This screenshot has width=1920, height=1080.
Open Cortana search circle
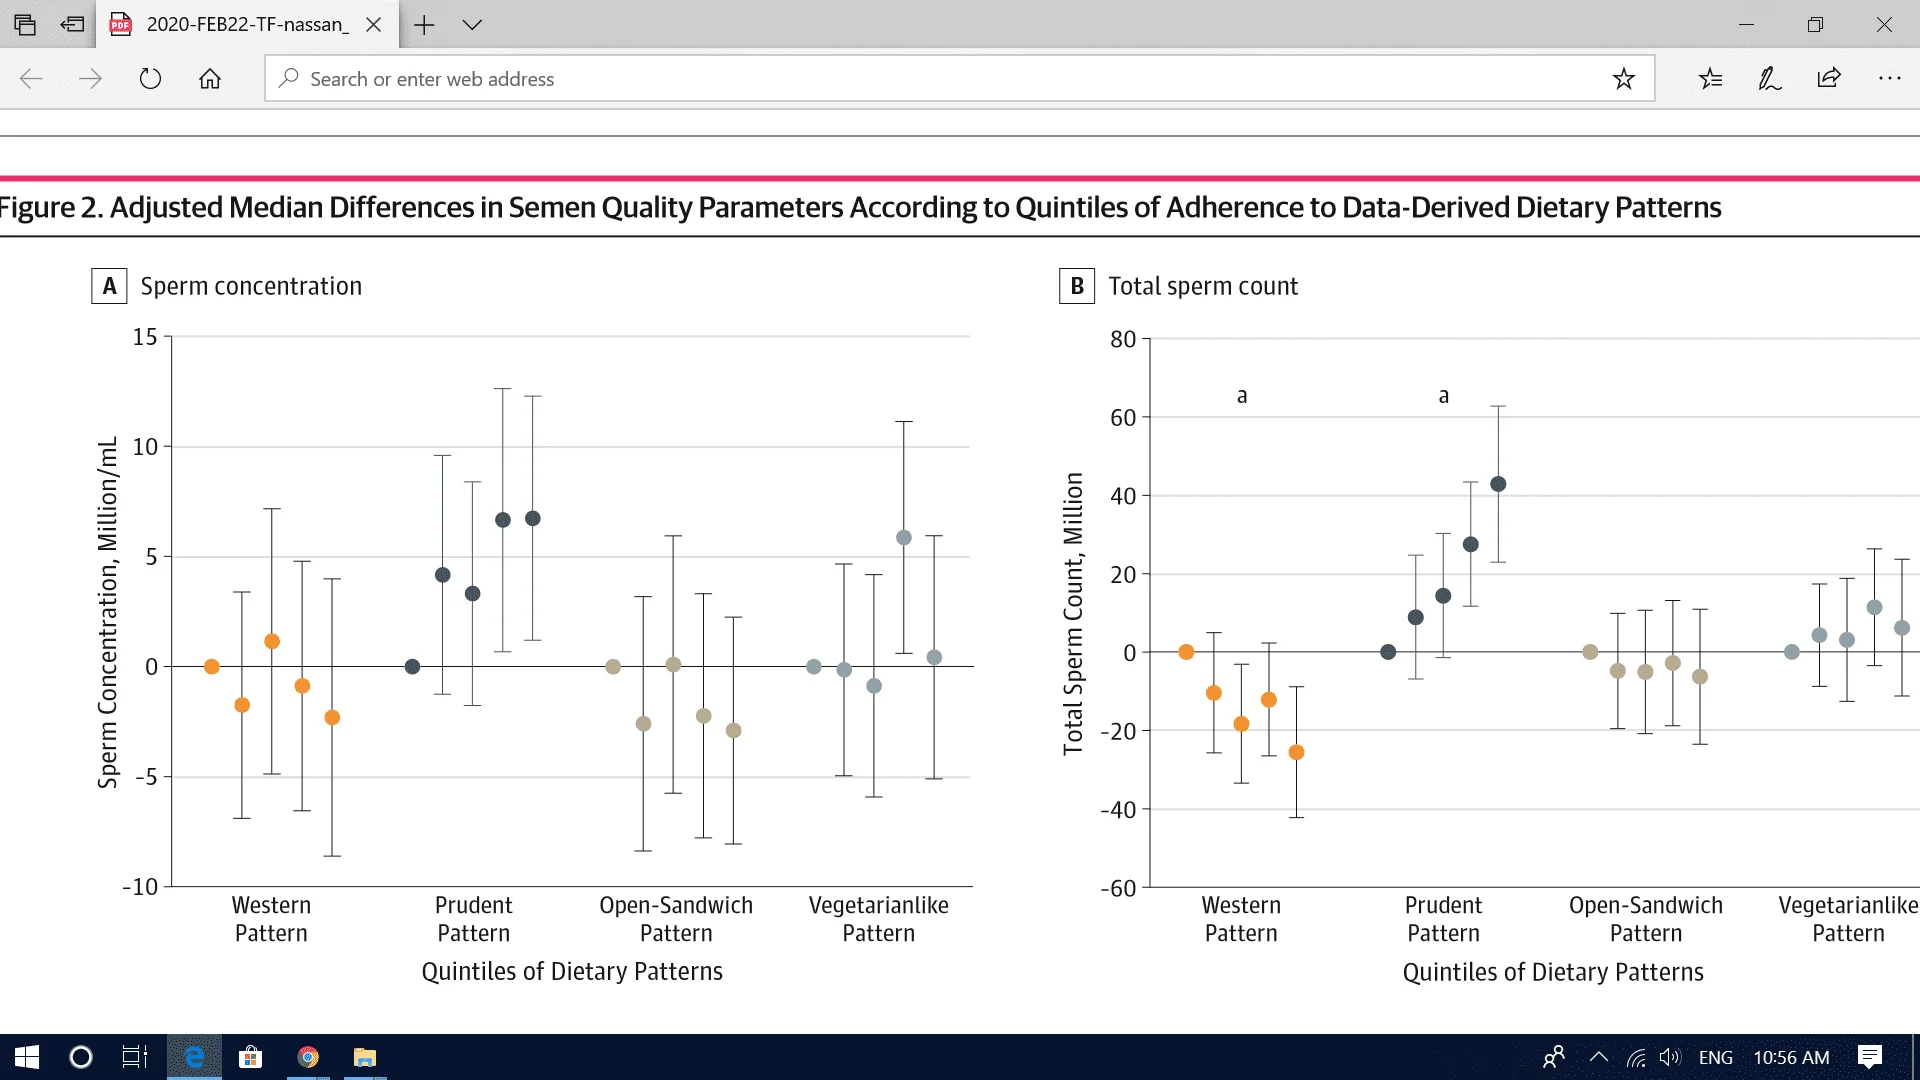pyautogui.click(x=80, y=1057)
